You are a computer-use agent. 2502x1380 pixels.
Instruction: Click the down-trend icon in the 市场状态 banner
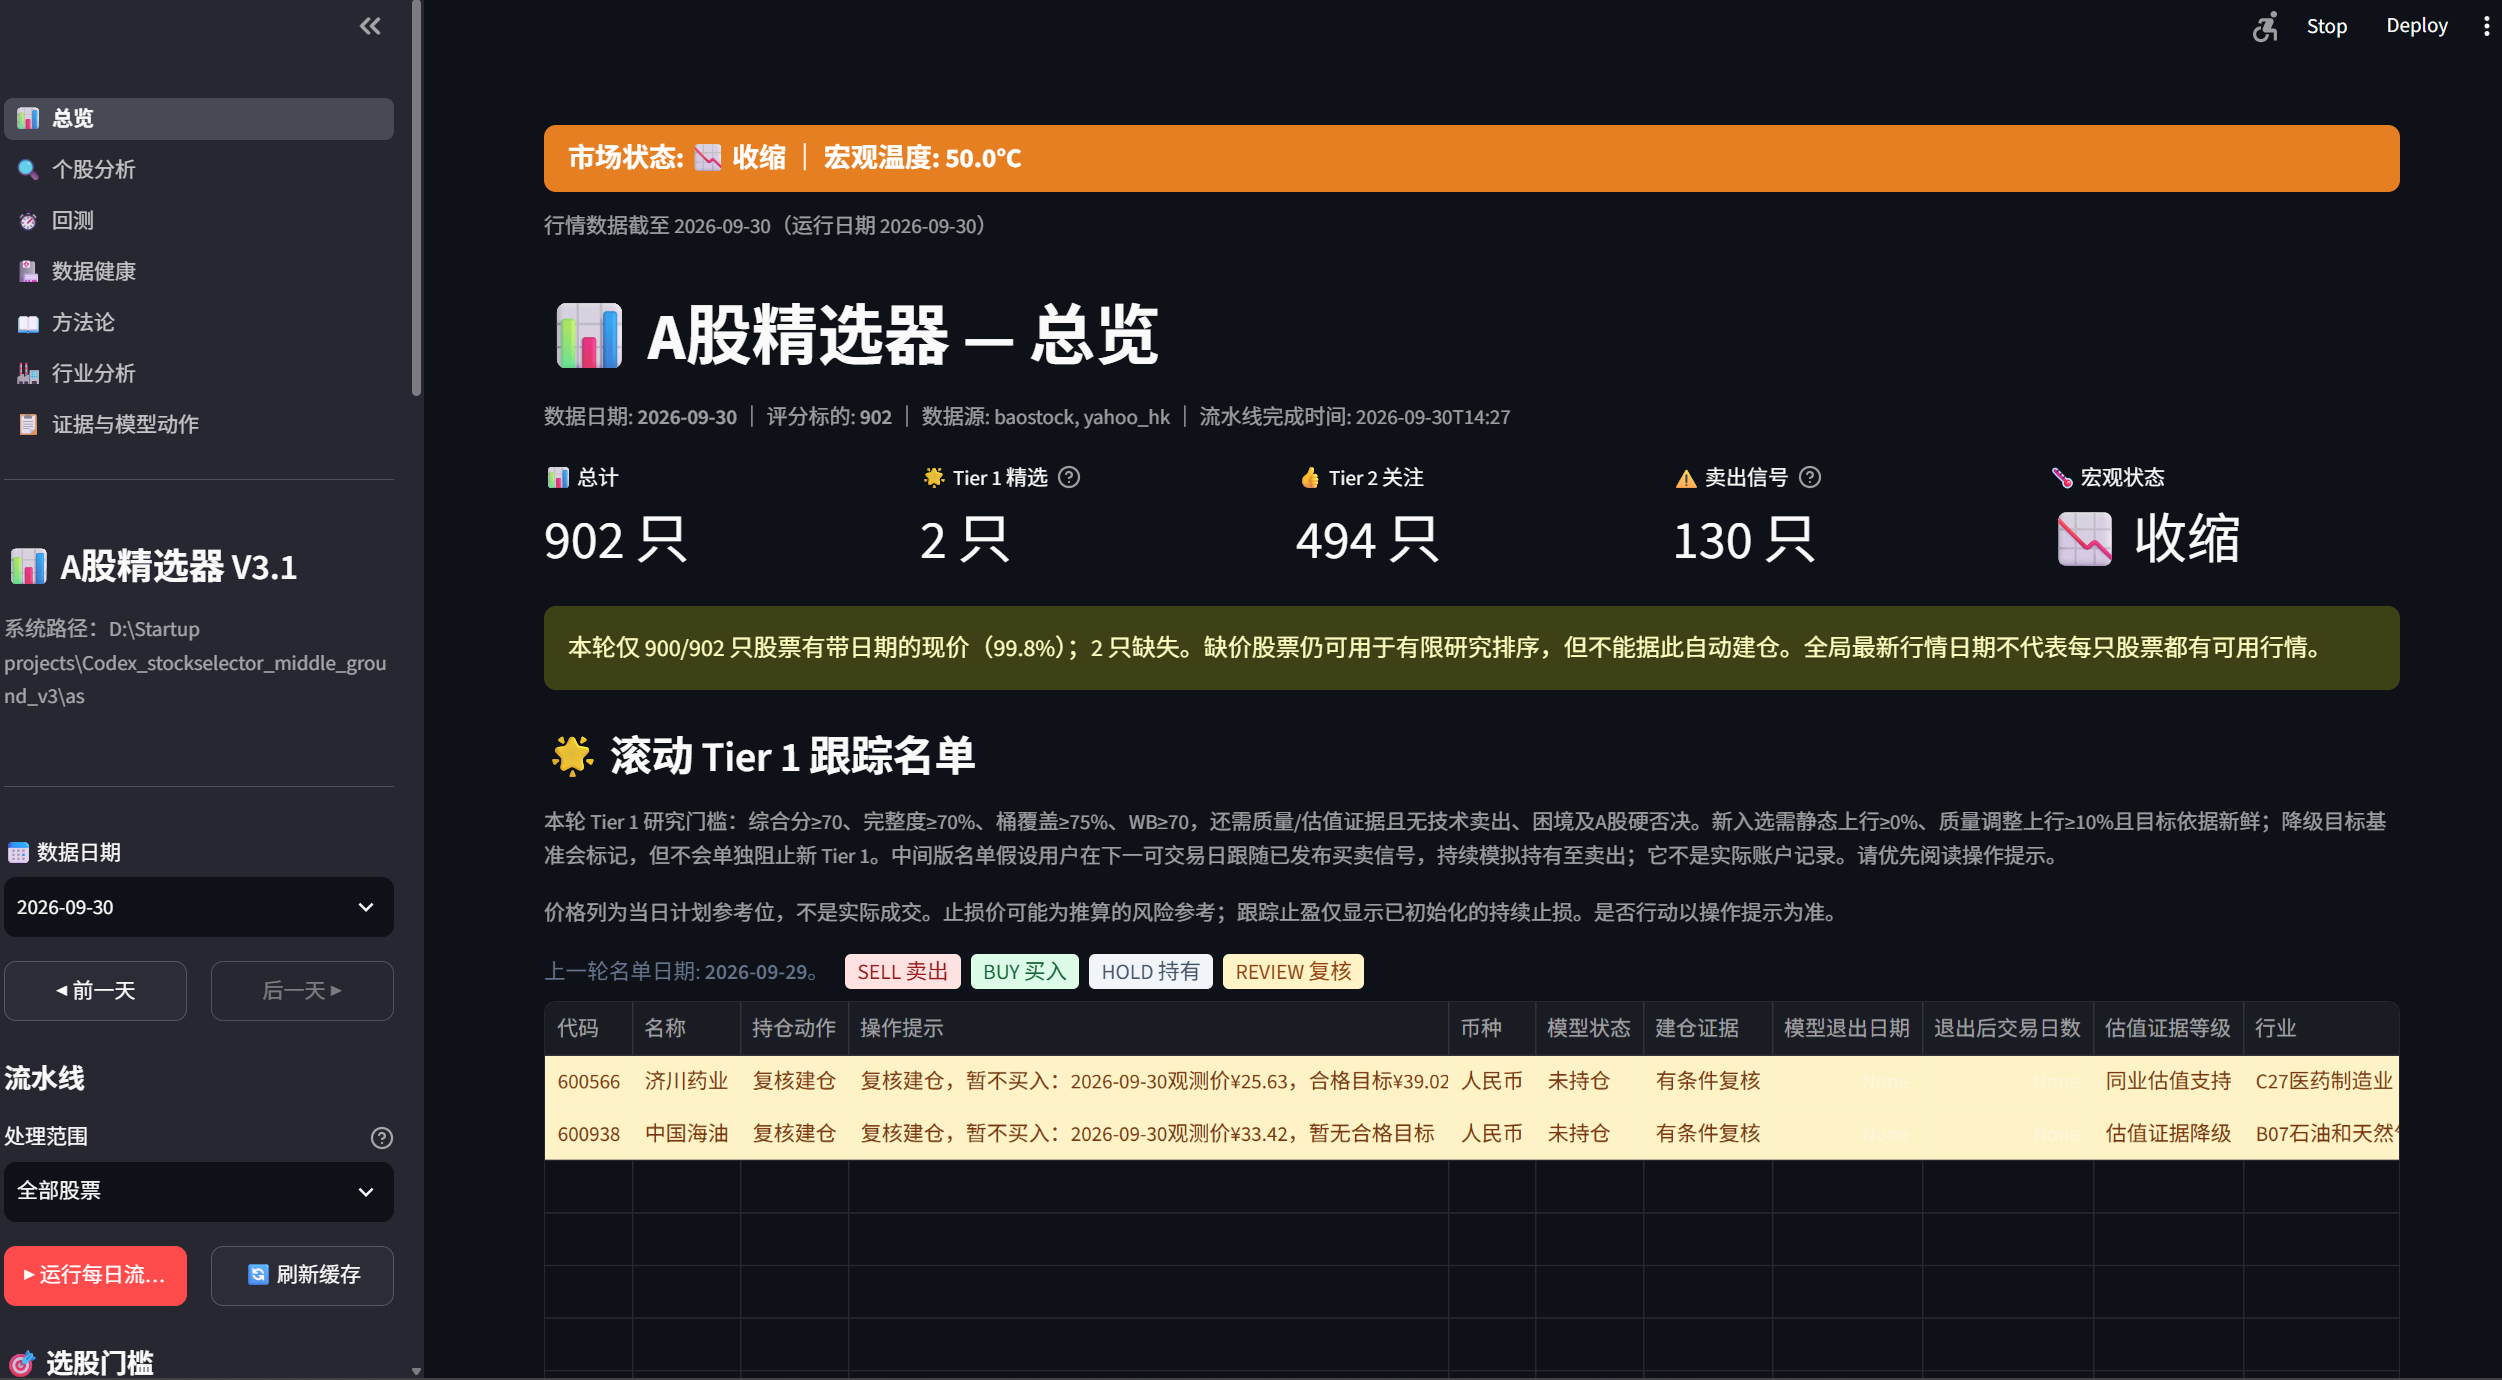pos(708,158)
